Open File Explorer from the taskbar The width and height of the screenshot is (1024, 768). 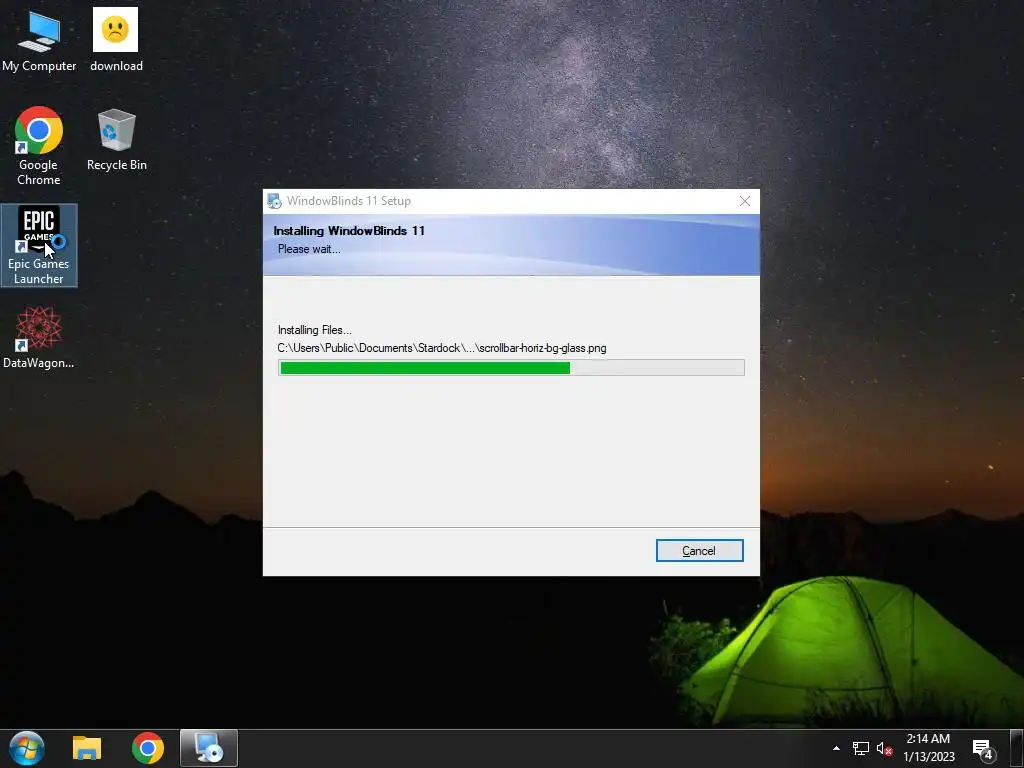point(87,748)
